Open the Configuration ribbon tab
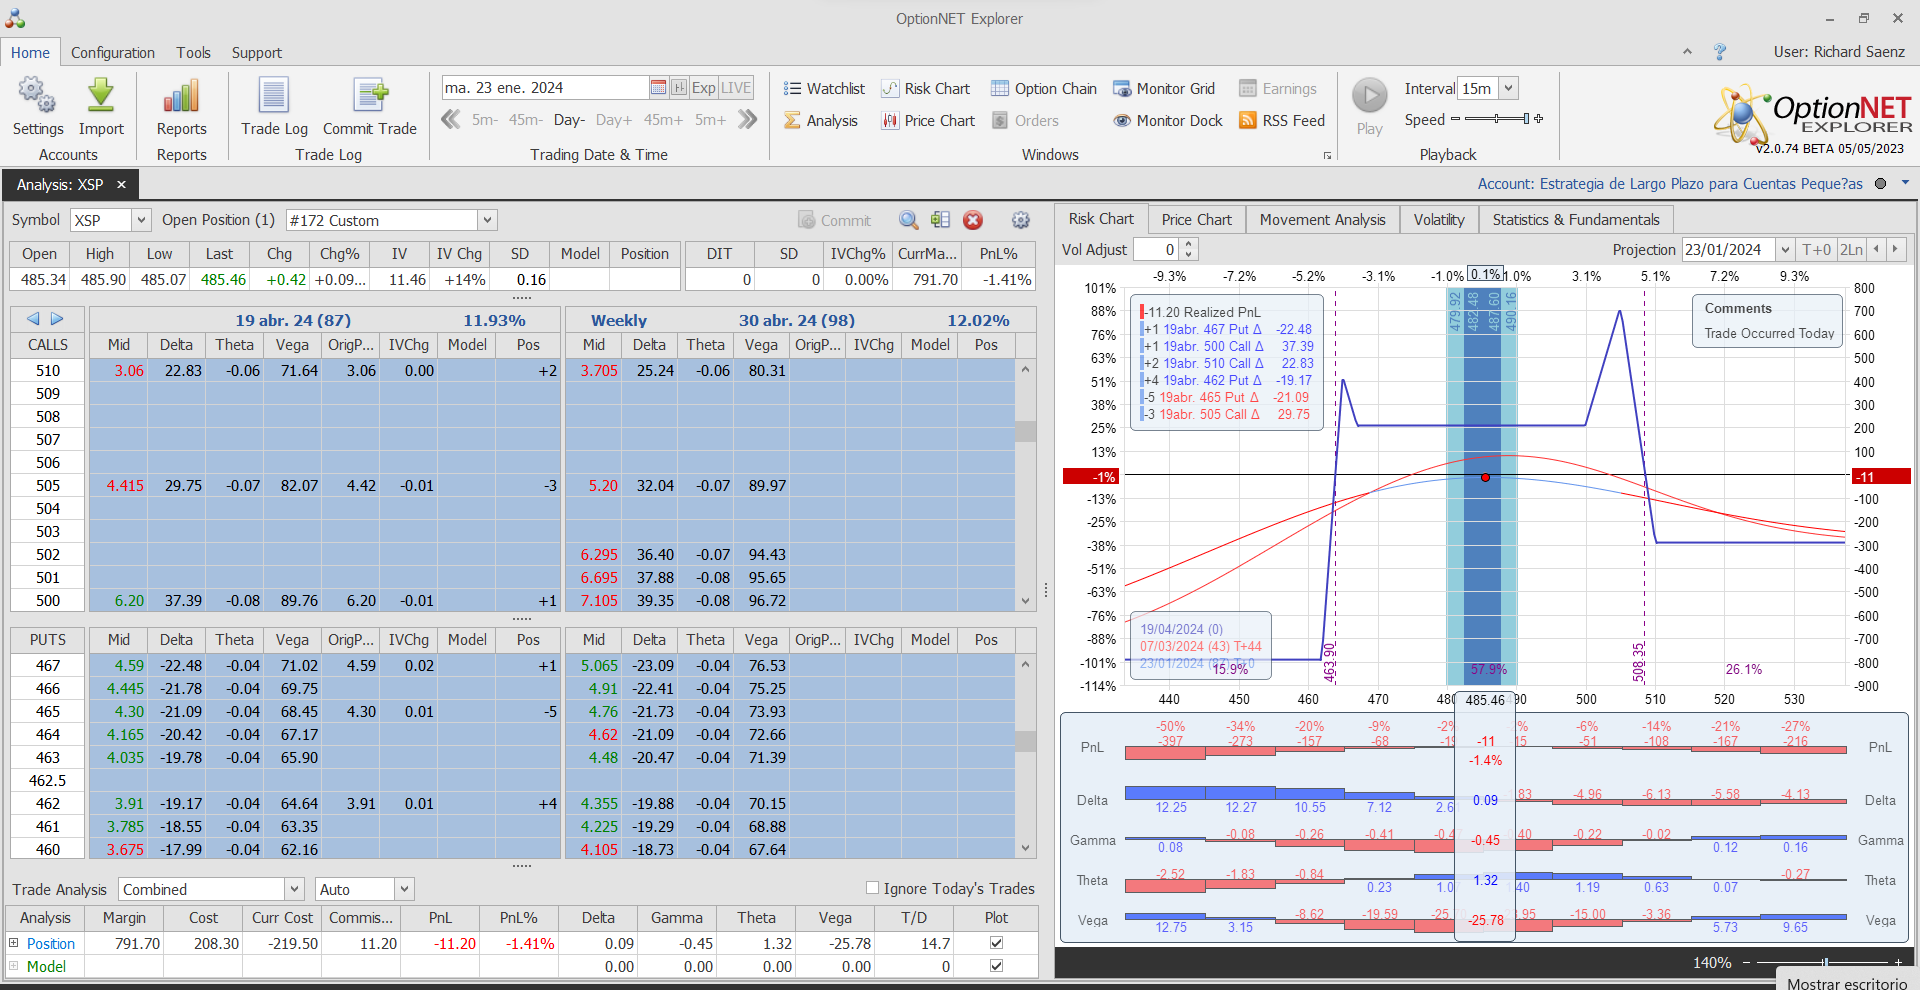The image size is (1920, 990). [x=113, y=53]
